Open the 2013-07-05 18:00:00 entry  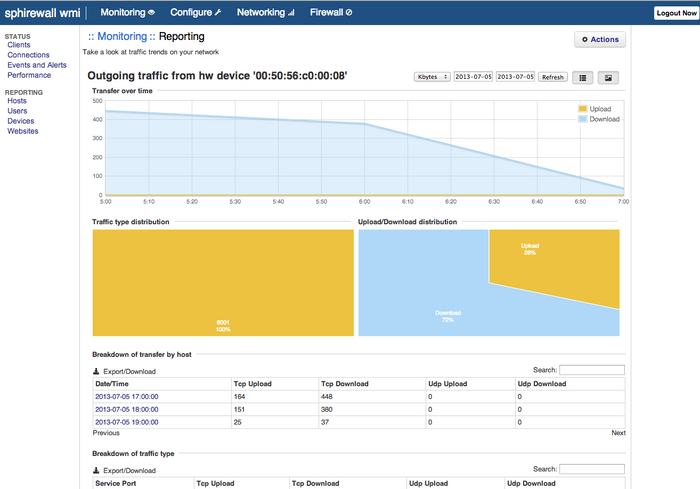pos(127,410)
